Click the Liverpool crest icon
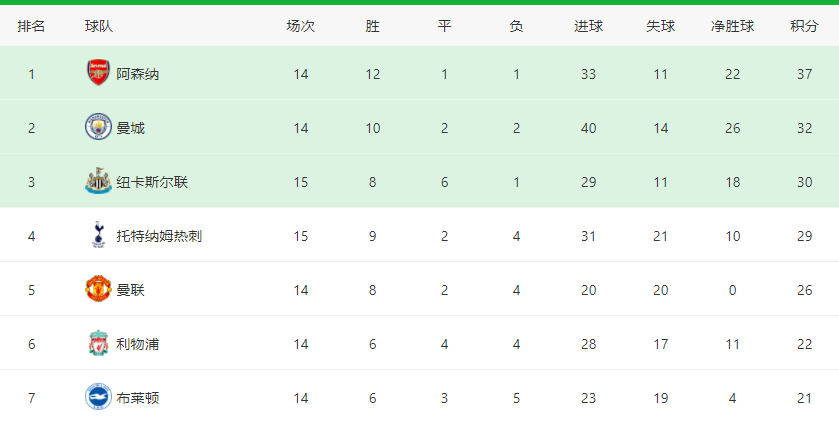The image size is (839, 423). pyautogui.click(x=98, y=343)
